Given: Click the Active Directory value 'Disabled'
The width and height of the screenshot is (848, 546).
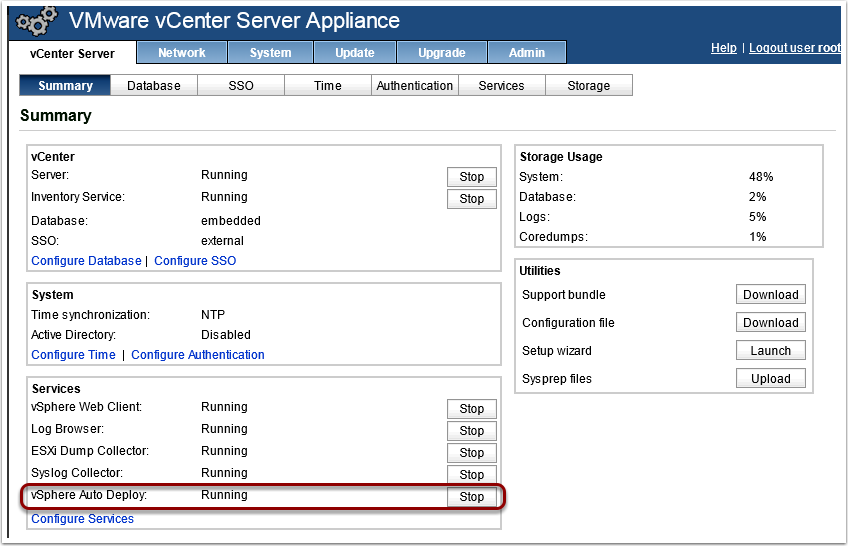Looking at the screenshot, I should point(226,335).
